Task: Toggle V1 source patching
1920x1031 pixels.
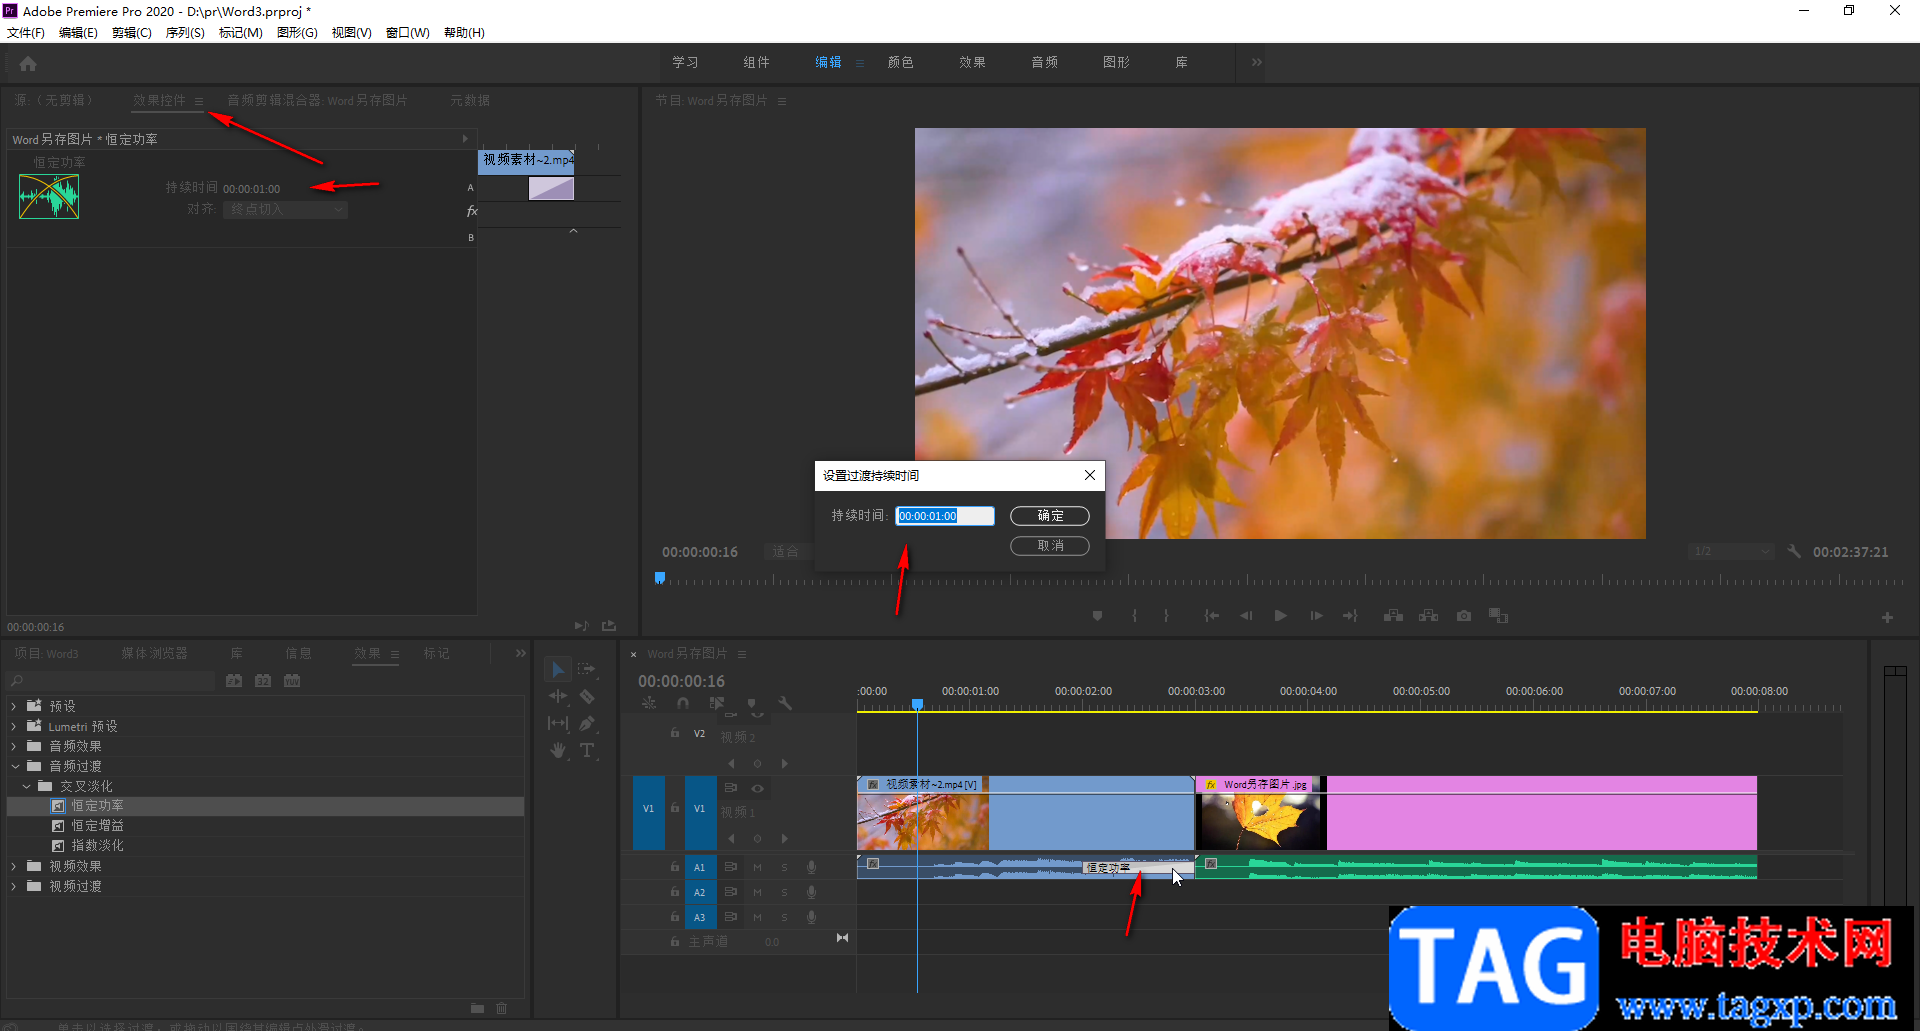Action: 648,809
